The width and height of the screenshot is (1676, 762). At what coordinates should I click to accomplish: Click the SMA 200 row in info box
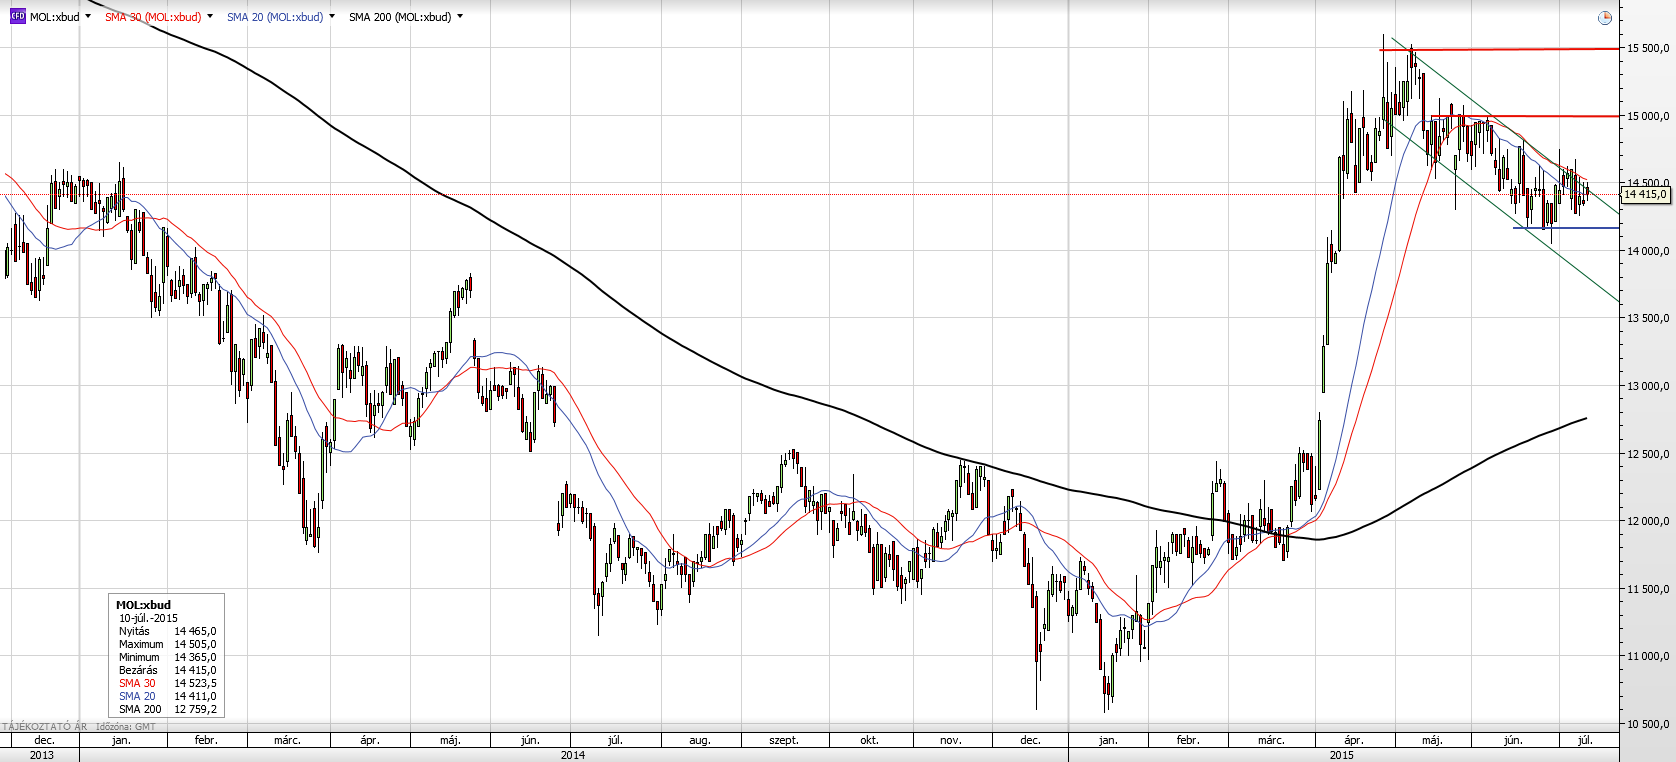point(166,709)
